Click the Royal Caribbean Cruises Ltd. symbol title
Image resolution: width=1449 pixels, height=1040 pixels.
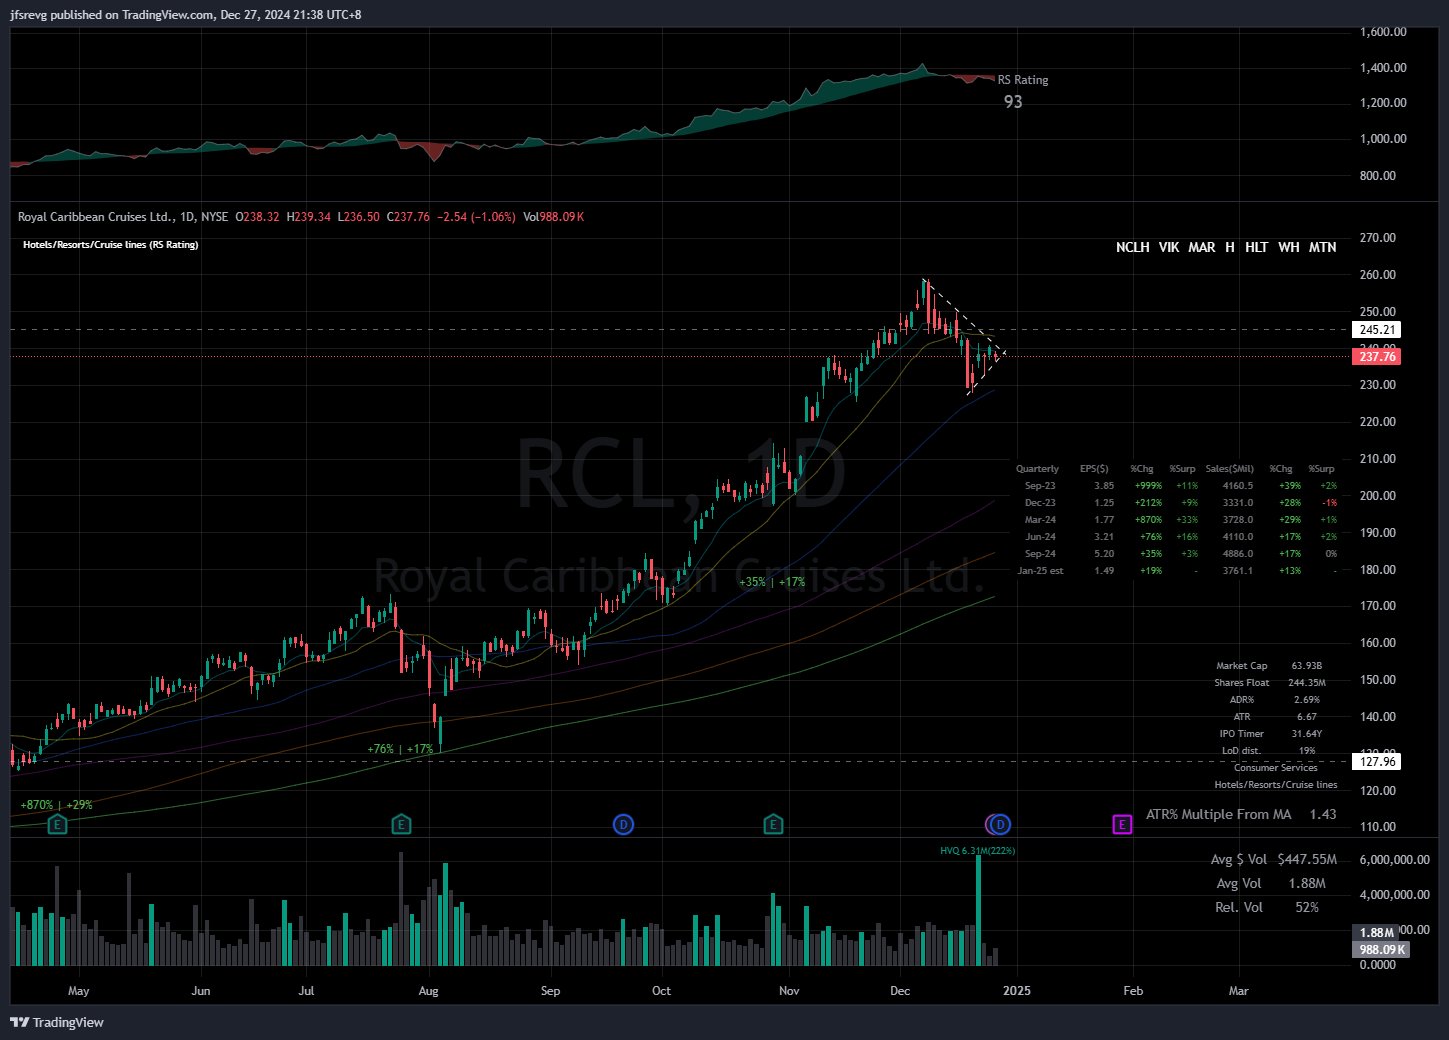94,217
